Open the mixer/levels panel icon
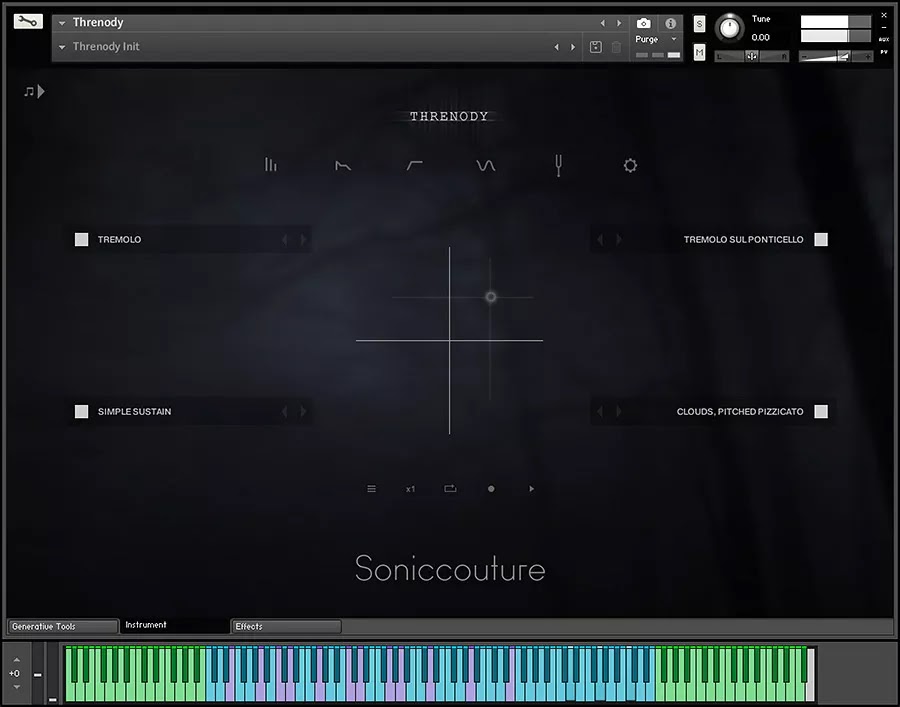Viewport: 900px width, 707px height. pyautogui.click(x=271, y=165)
